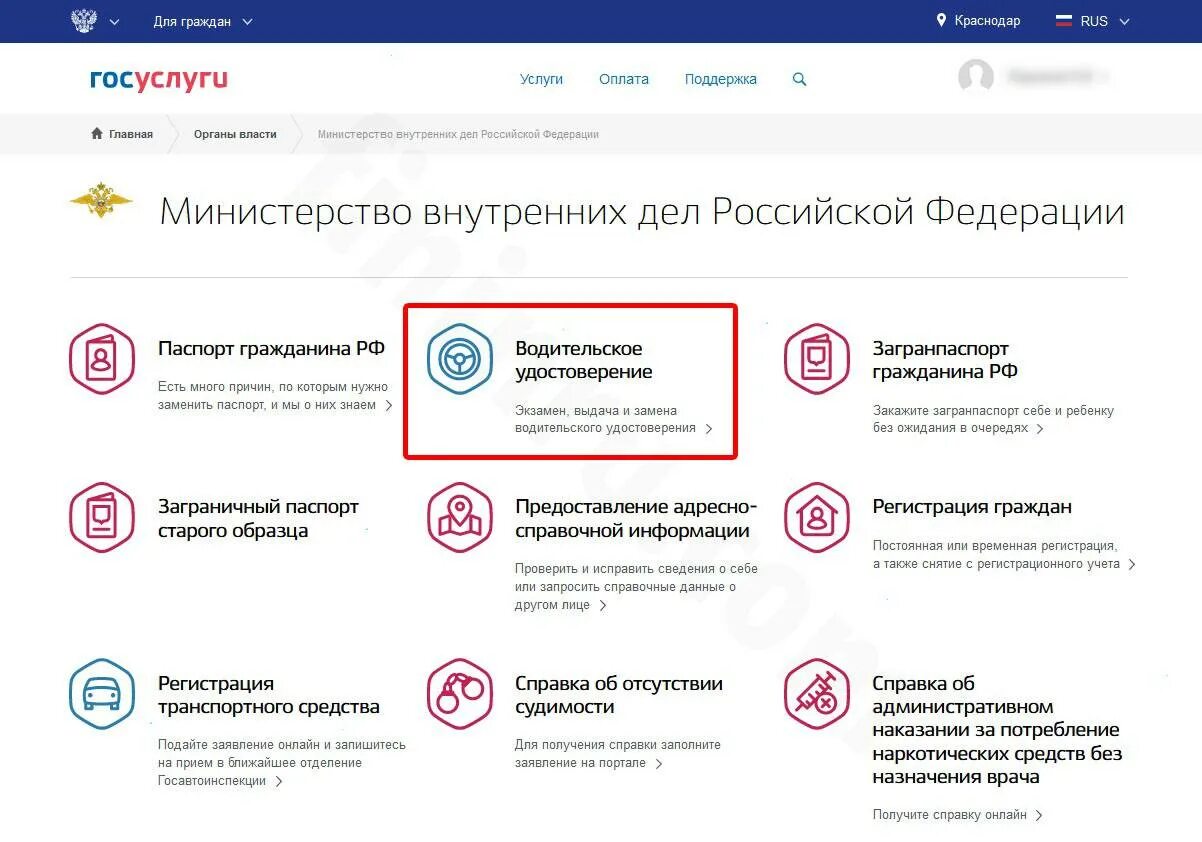This screenshot has height=842, width=1202.
Task: Switch to the Оплата section
Action: (x=623, y=79)
